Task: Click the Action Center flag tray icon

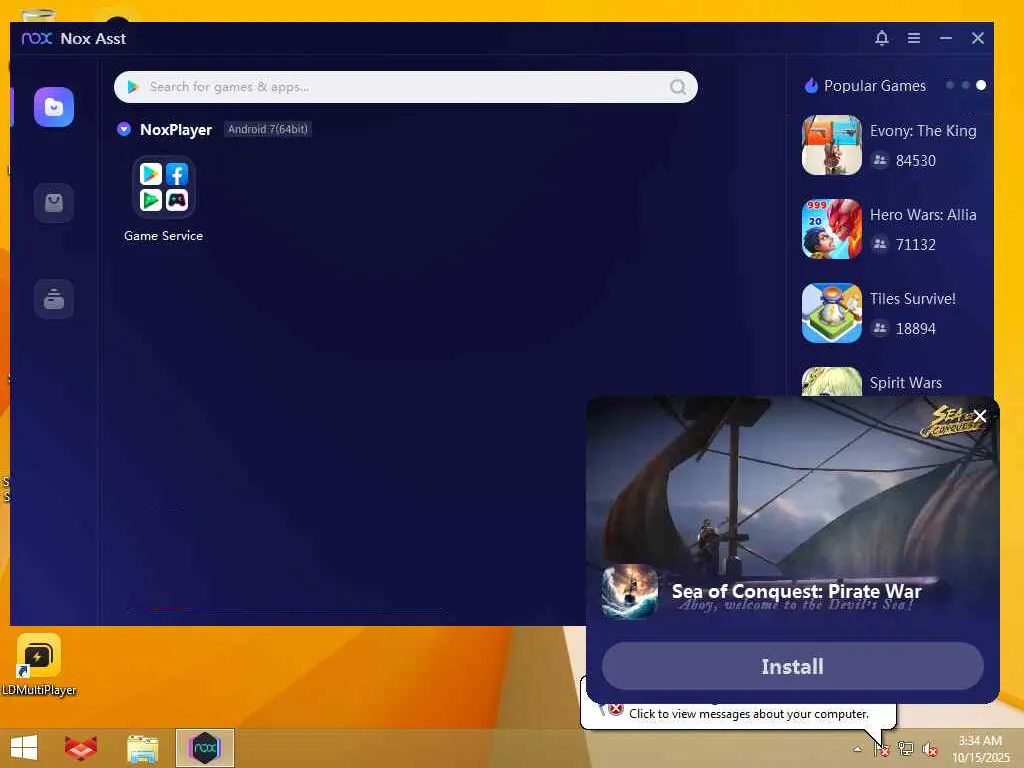Action: 882,749
